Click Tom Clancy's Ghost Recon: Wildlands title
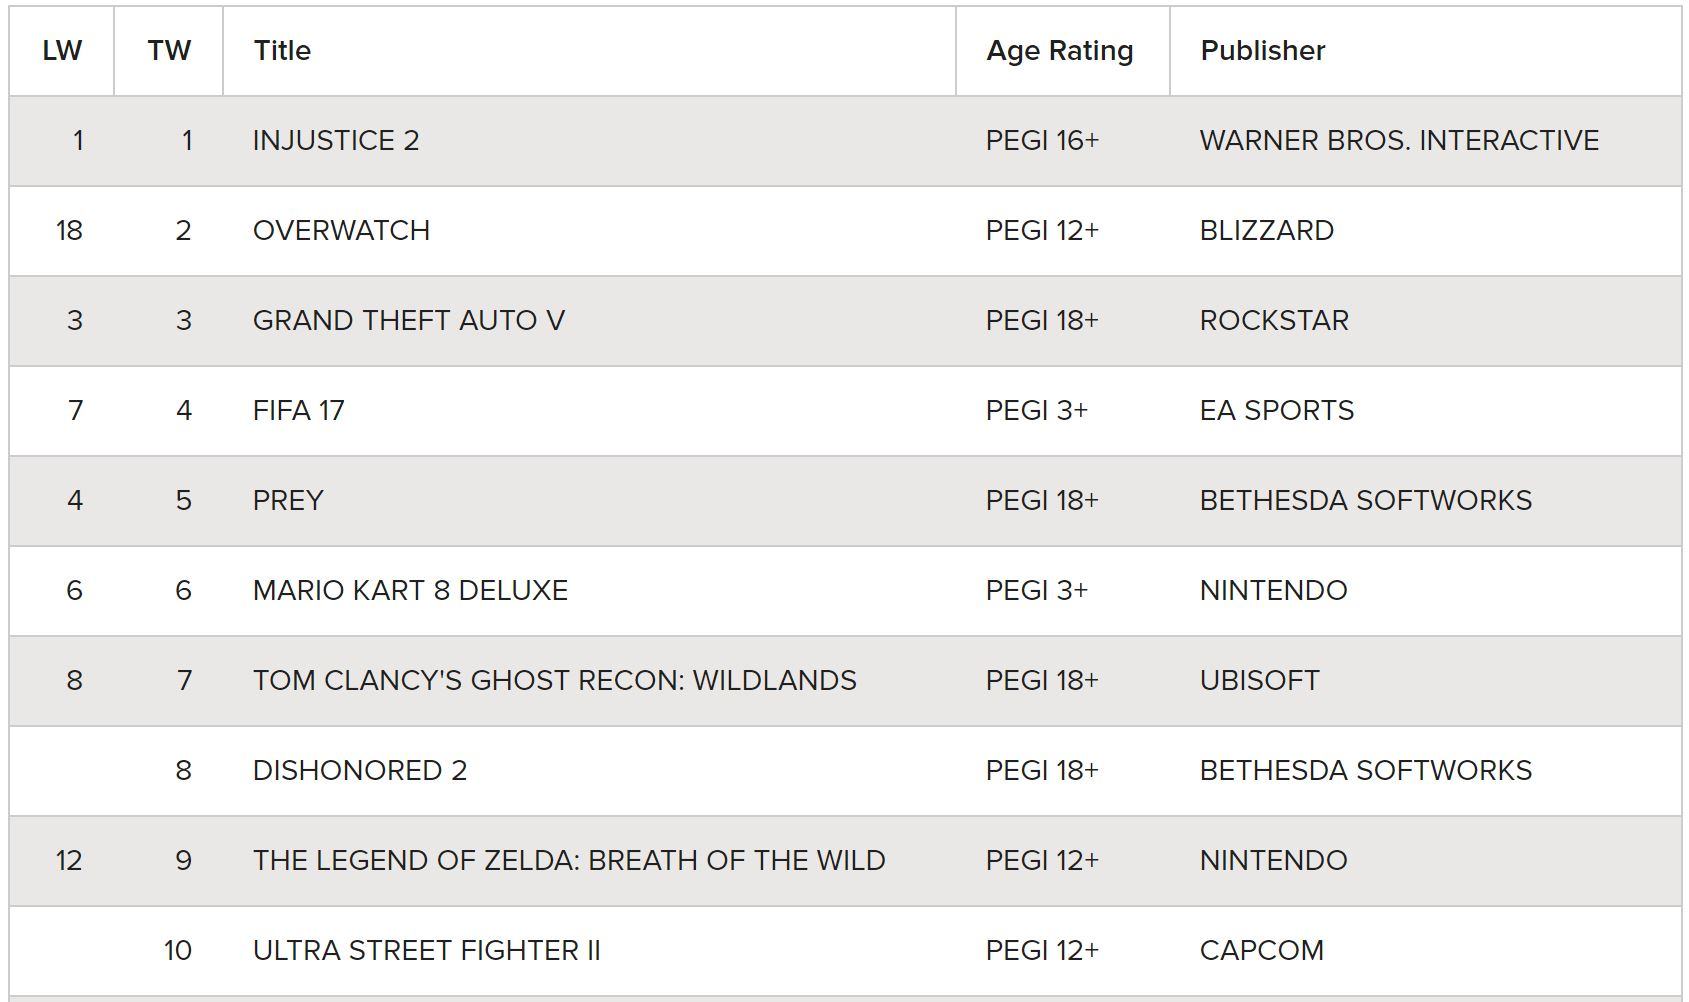This screenshot has height=1002, width=1689. [555, 681]
